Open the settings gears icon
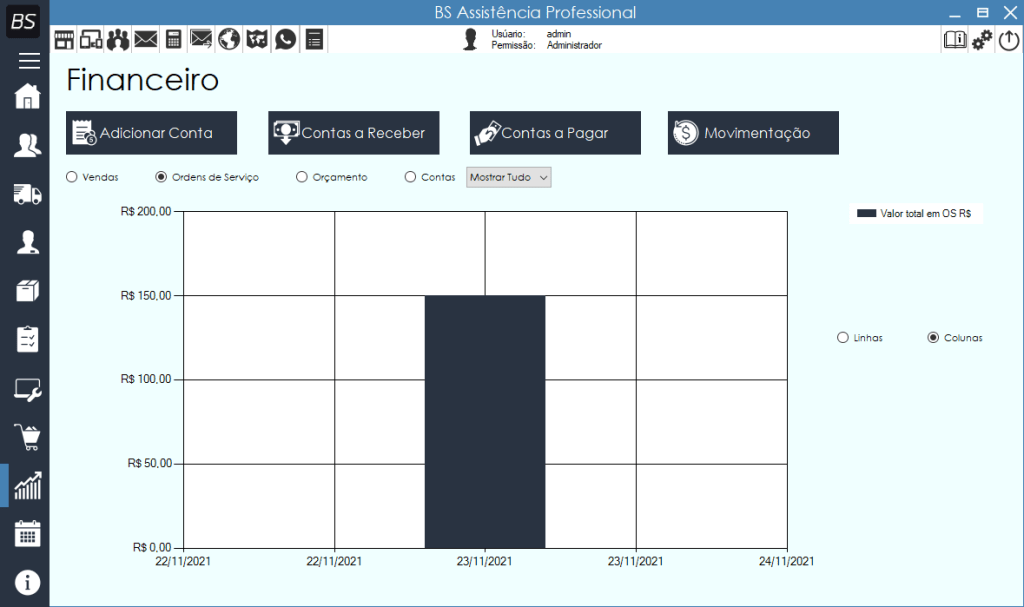 tap(982, 40)
